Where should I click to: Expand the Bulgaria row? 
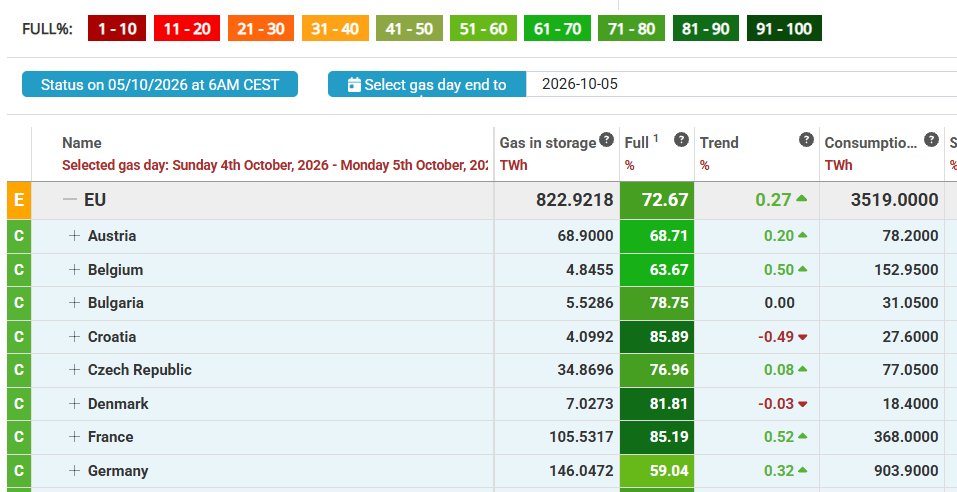[x=74, y=303]
